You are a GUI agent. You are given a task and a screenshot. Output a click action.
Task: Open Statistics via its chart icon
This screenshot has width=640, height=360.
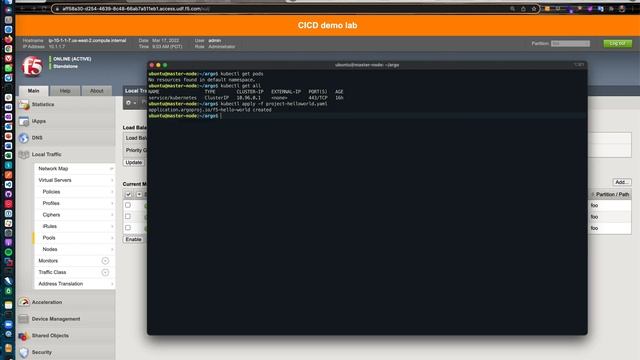tap(24, 105)
